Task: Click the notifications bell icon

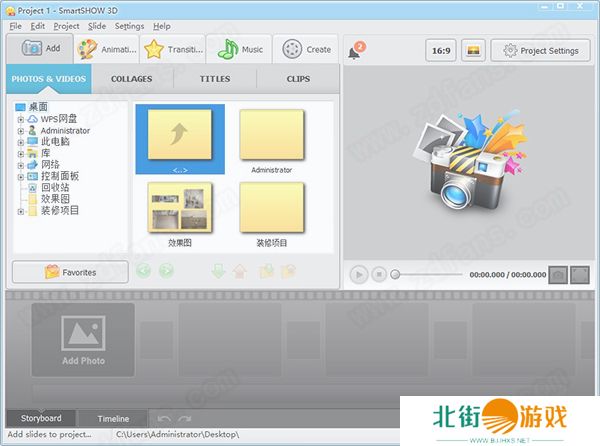Action: 356,51
